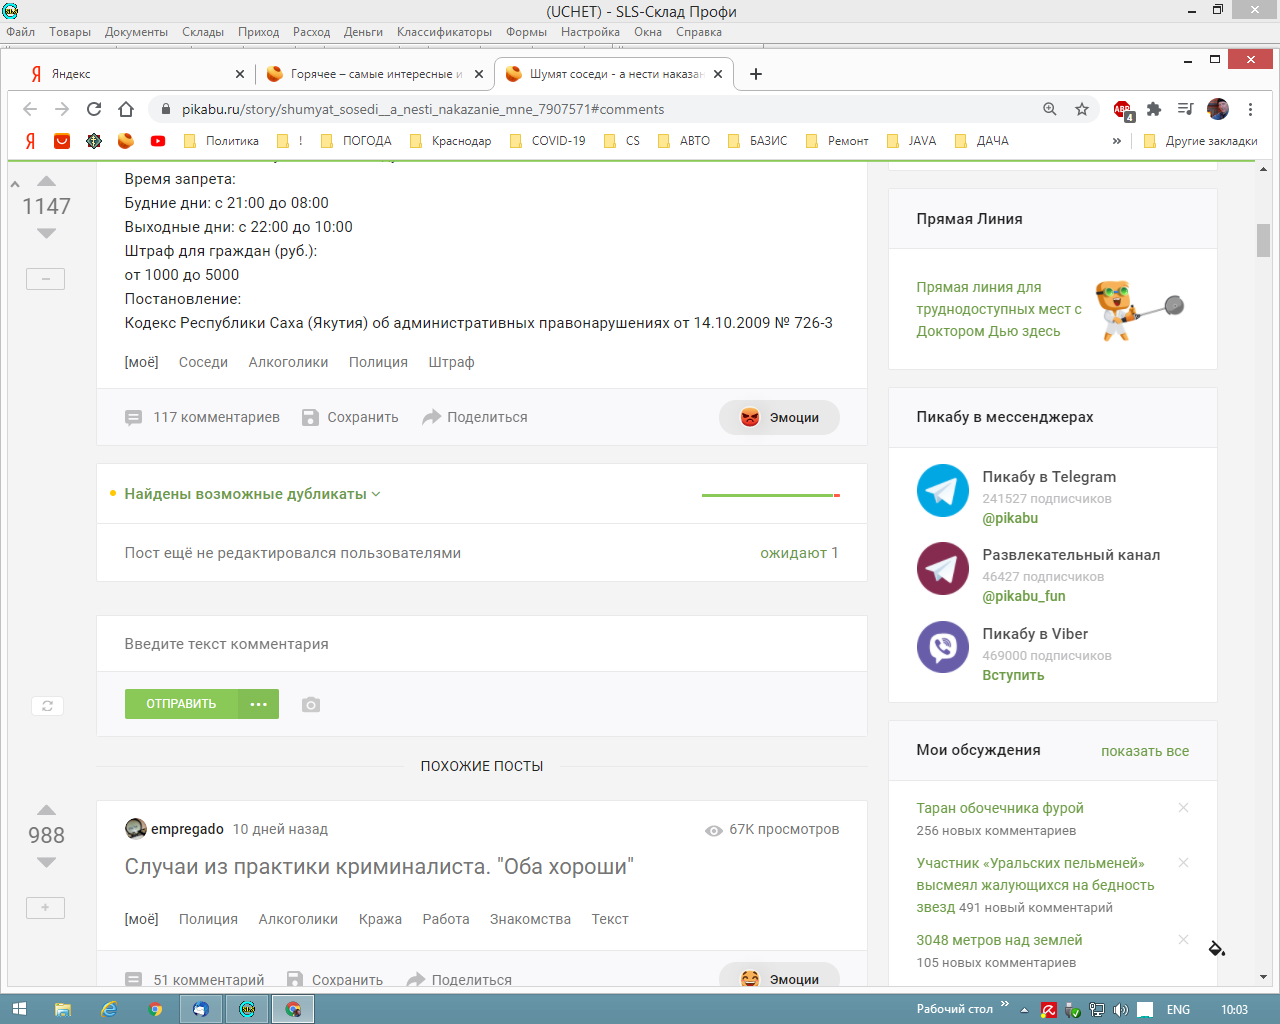
Task: Downvote the post rated 1147
Action: pyautogui.click(x=46, y=233)
